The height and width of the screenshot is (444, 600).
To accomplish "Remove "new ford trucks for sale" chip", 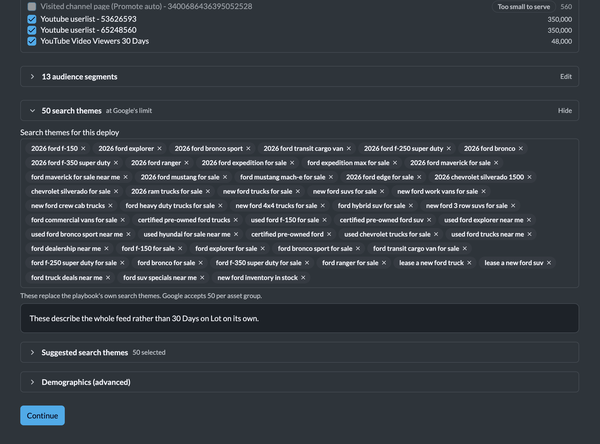I will point(298,191).
